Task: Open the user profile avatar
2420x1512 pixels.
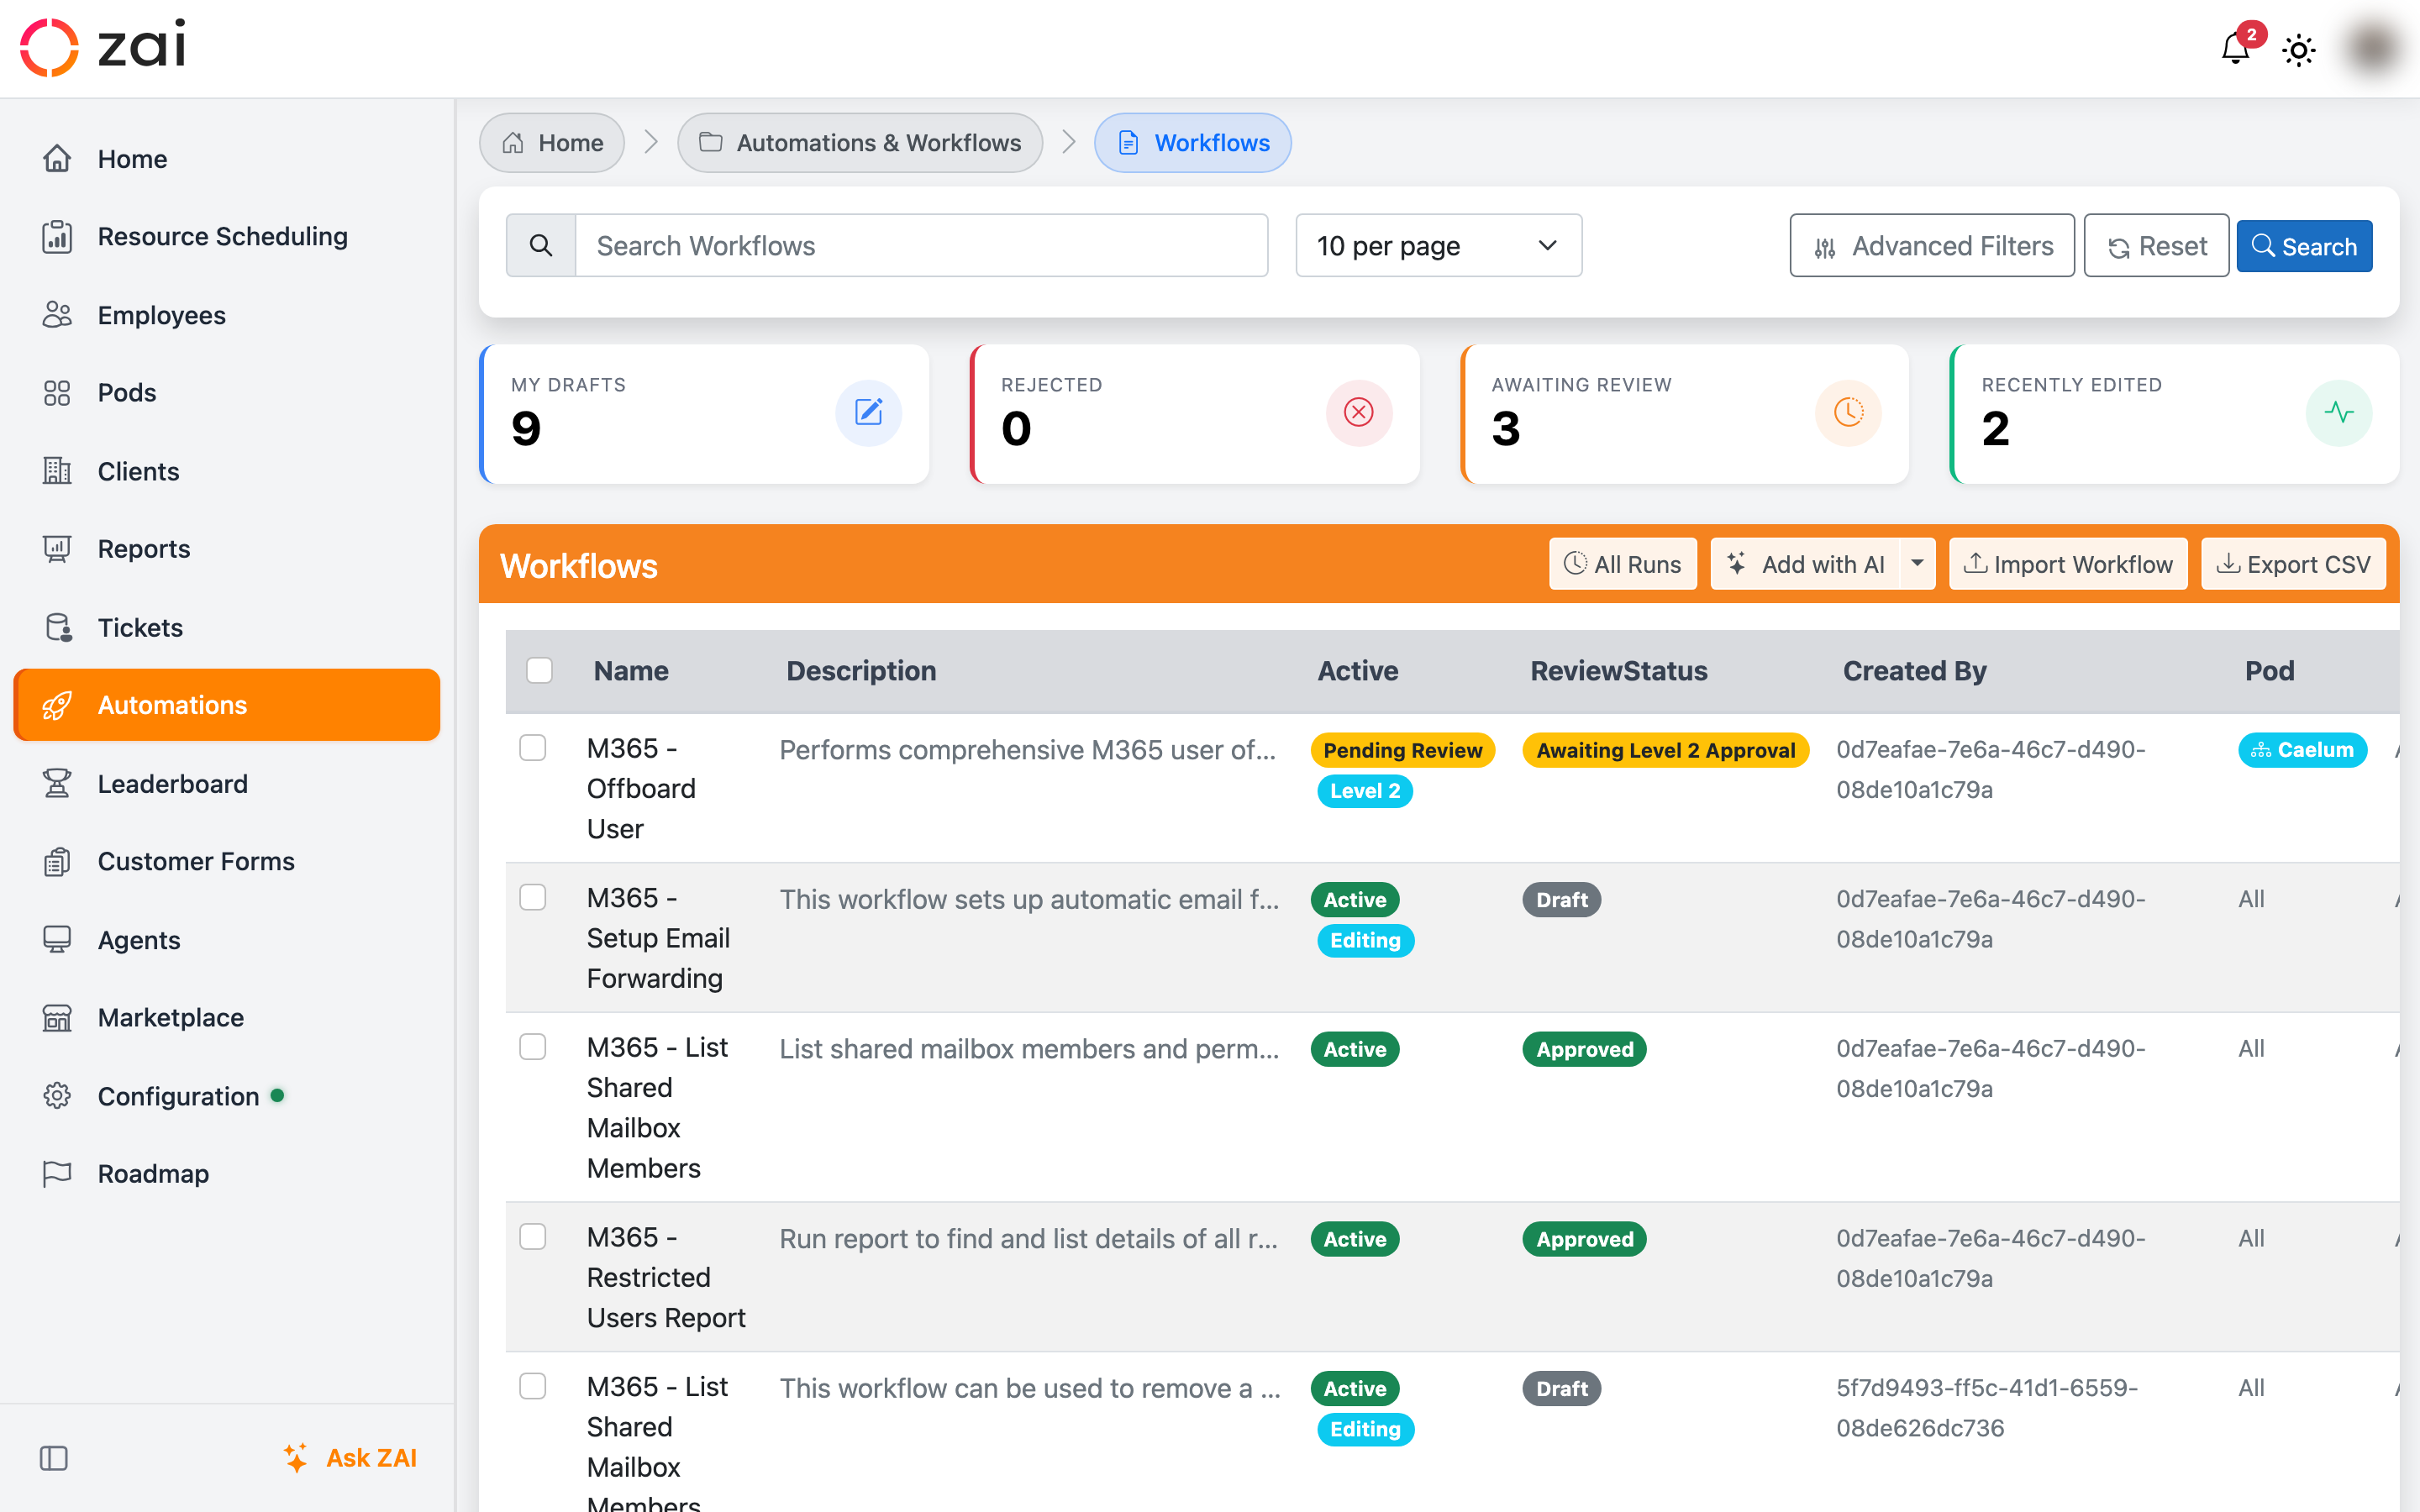Action: (x=2373, y=48)
